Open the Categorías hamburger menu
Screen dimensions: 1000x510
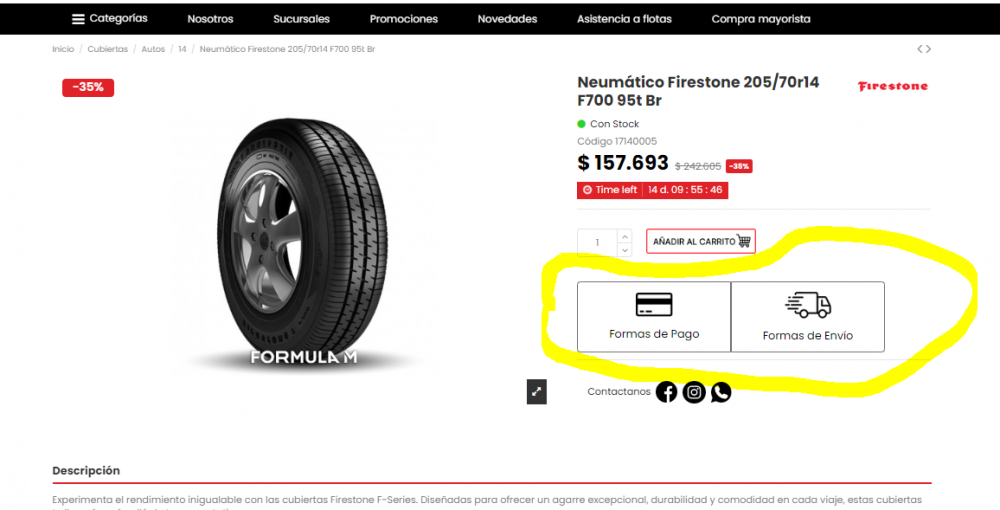[x=78, y=19]
